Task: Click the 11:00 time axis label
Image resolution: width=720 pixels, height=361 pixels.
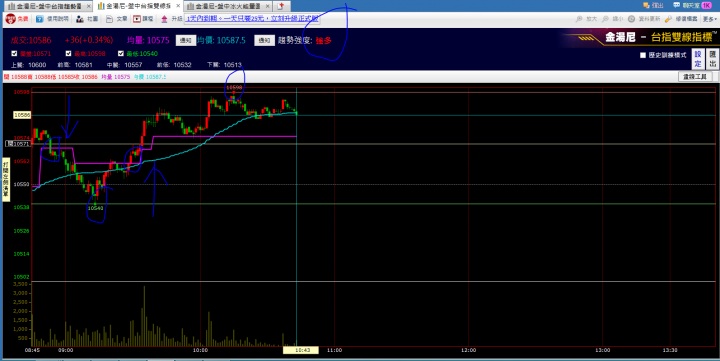Action: (x=334, y=350)
